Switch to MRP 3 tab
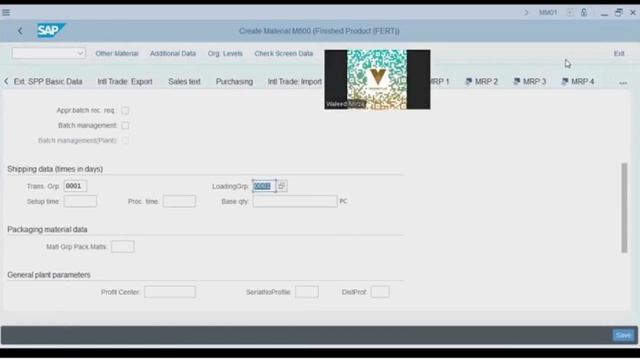The height and width of the screenshot is (360, 640). pyautogui.click(x=530, y=82)
